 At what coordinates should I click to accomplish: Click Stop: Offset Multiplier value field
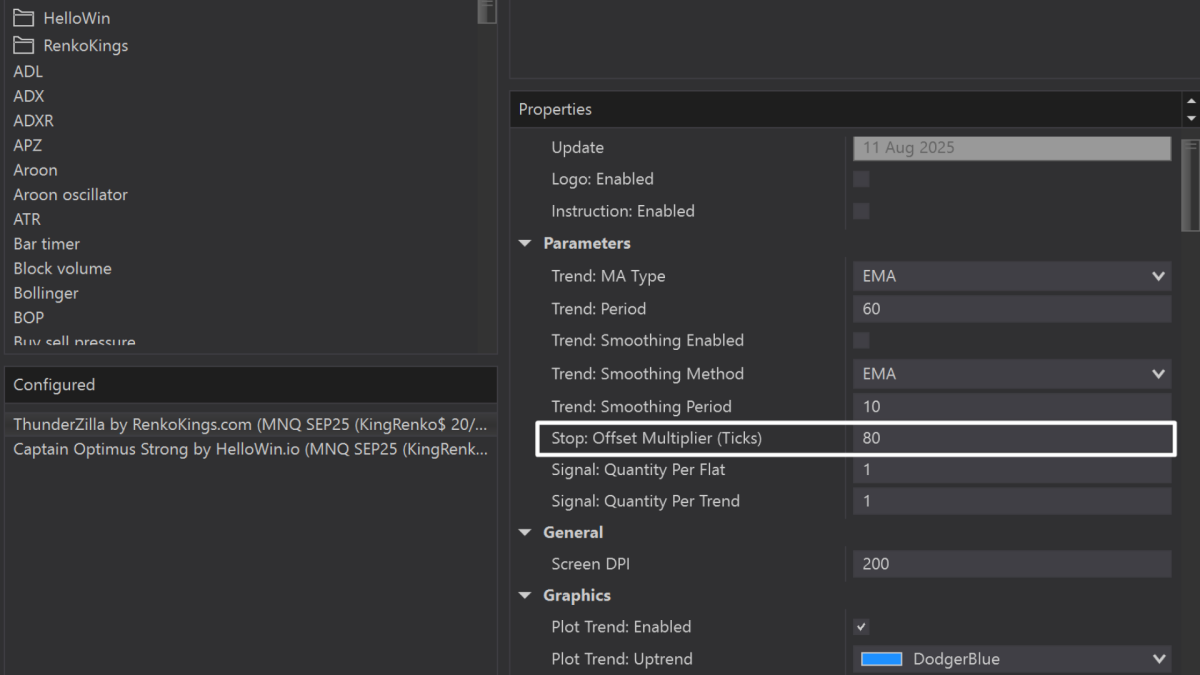click(1010, 438)
